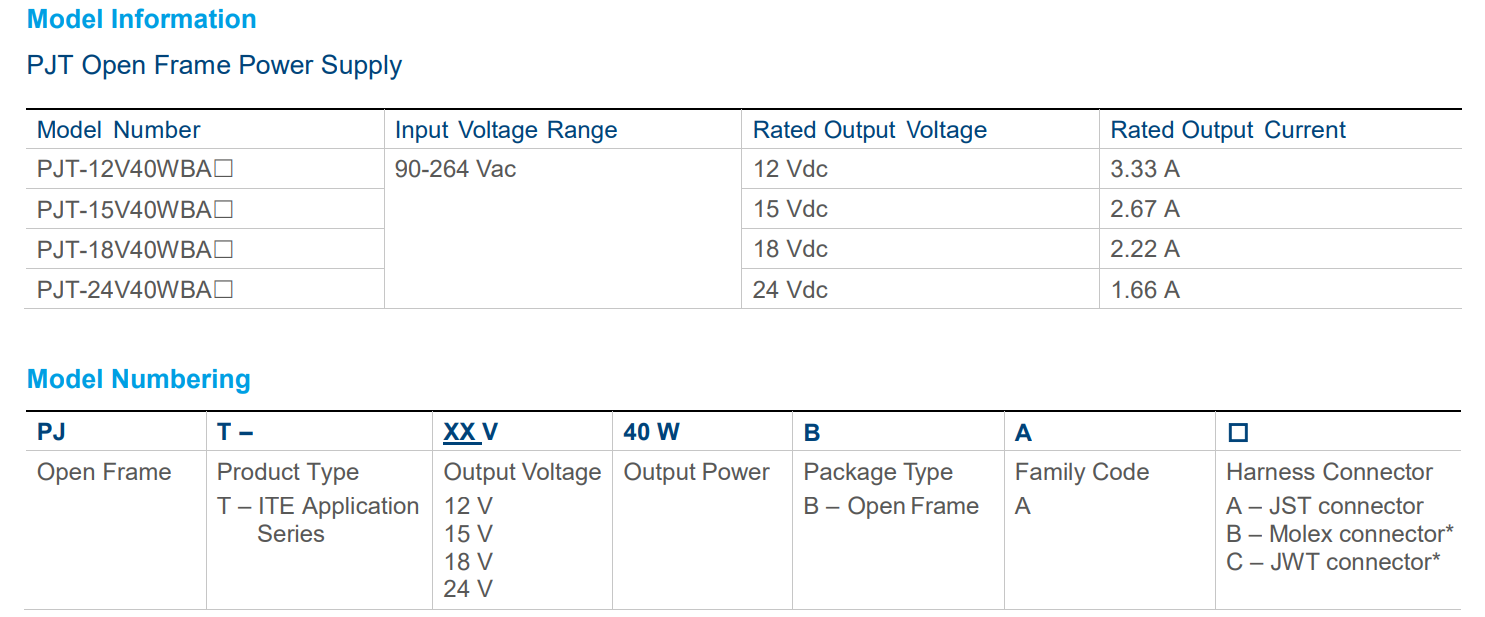Screen dimensions: 1485x617
Task: Click the square placeholder above Harness Connector
Action: coord(1238,433)
